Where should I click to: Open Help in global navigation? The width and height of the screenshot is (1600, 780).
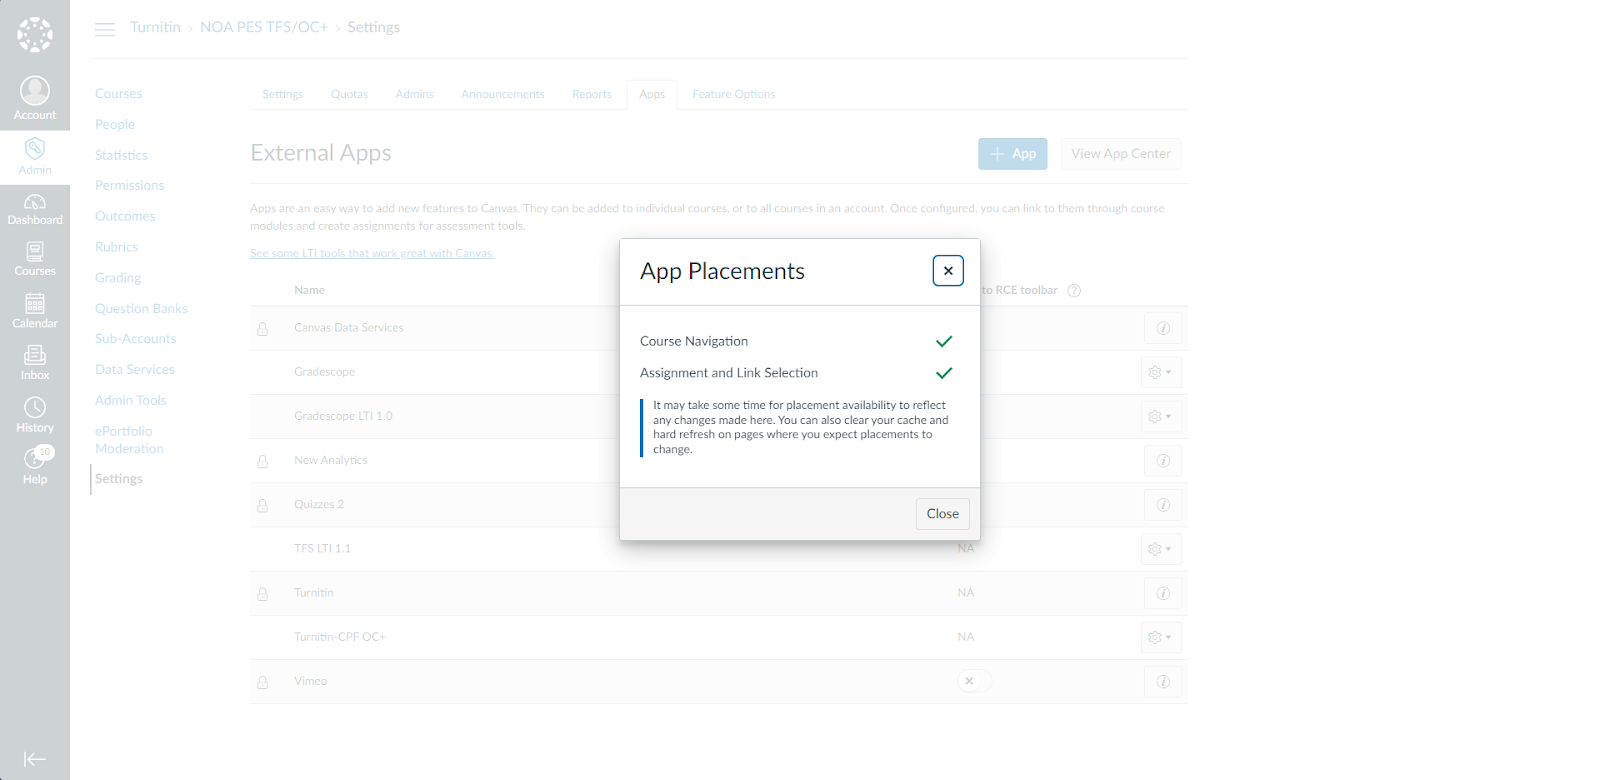coord(35,466)
